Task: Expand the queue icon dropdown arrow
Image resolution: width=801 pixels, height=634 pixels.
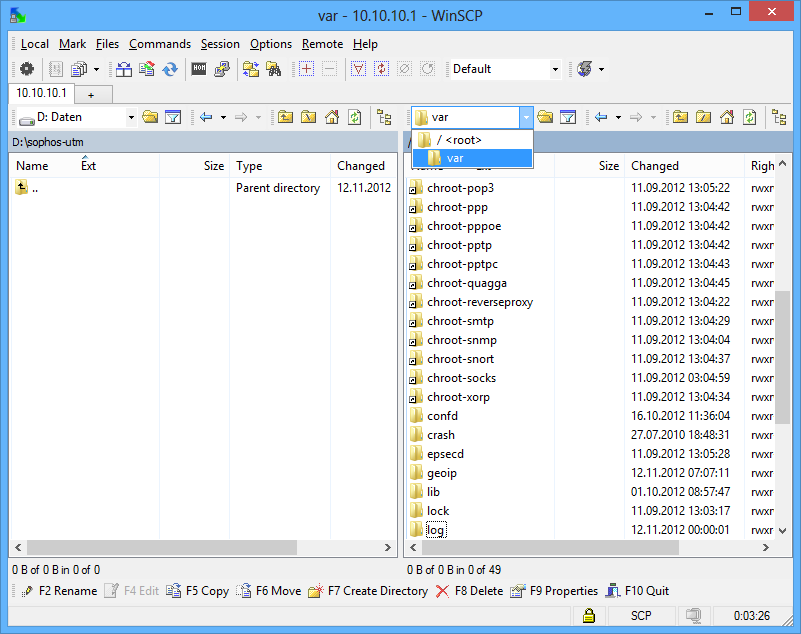Action: tap(96, 69)
